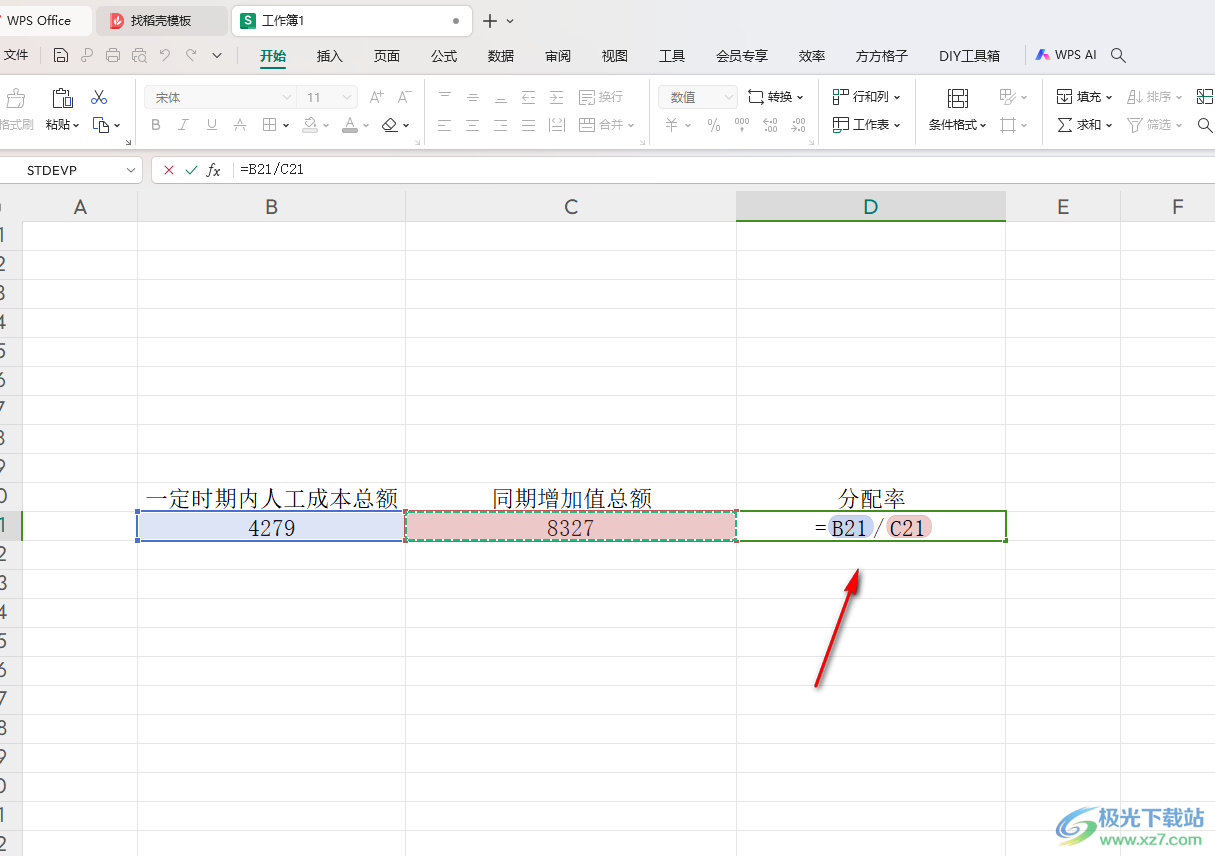
Task: Align text to bottom icon
Action: point(501,97)
